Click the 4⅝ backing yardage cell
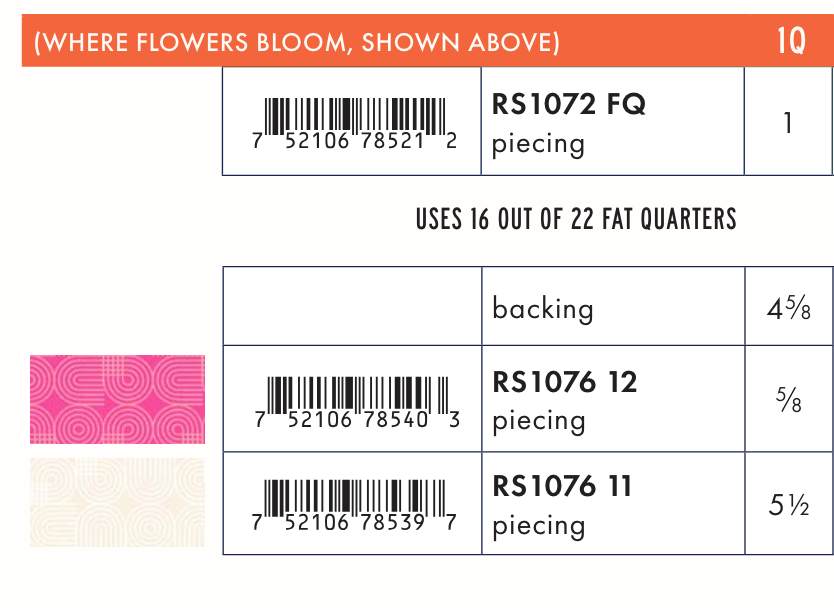 click(x=788, y=306)
